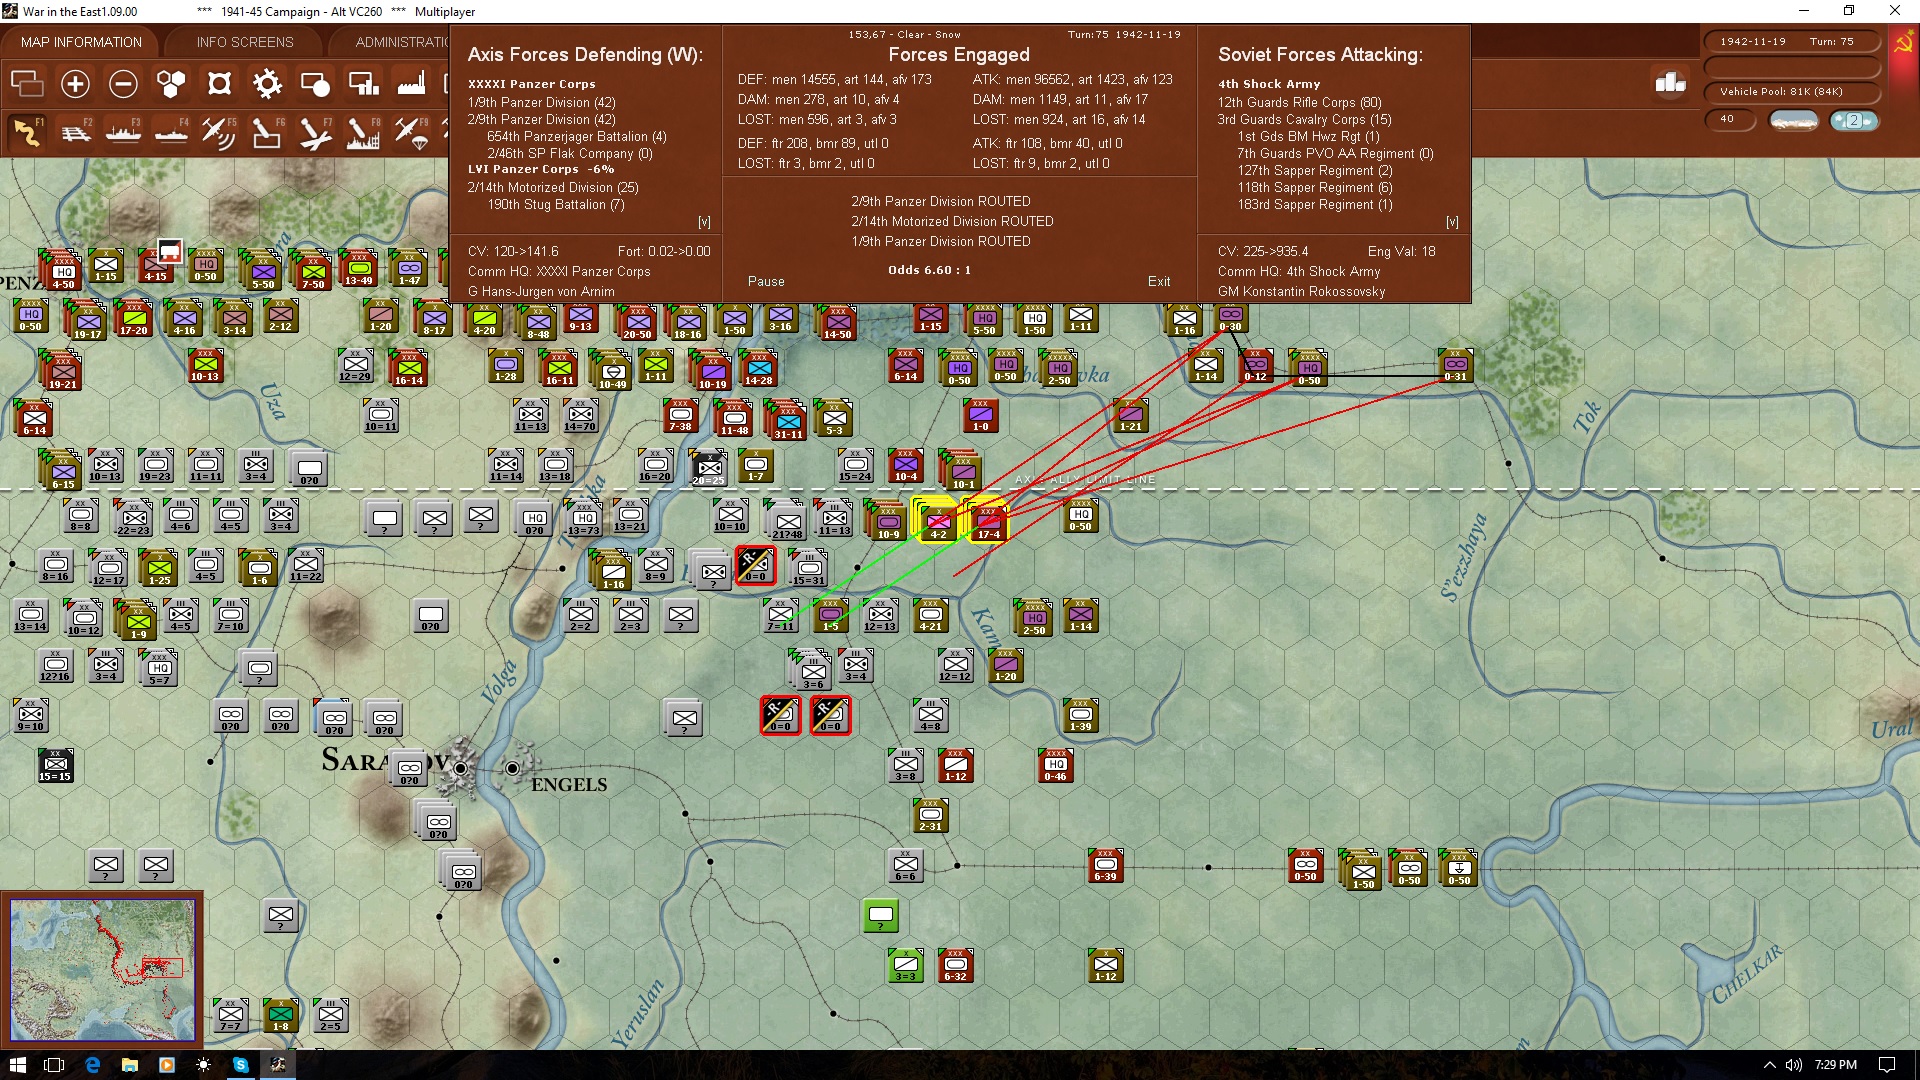Click the Engels city marker
This screenshot has height=1080, width=1920.
[512, 768]
